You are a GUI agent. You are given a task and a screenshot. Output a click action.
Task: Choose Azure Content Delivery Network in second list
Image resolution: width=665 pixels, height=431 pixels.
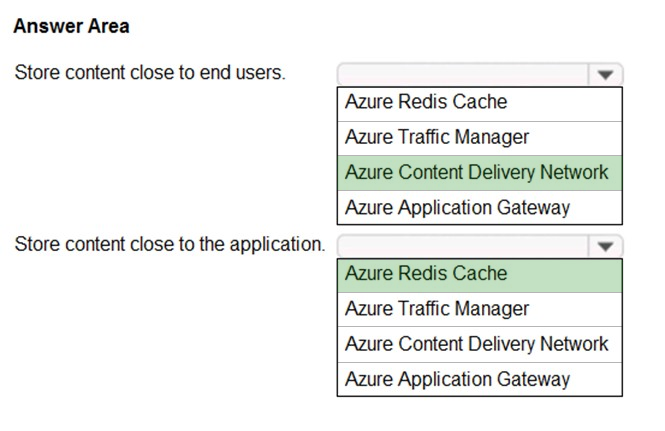click(x=480, y=344)
